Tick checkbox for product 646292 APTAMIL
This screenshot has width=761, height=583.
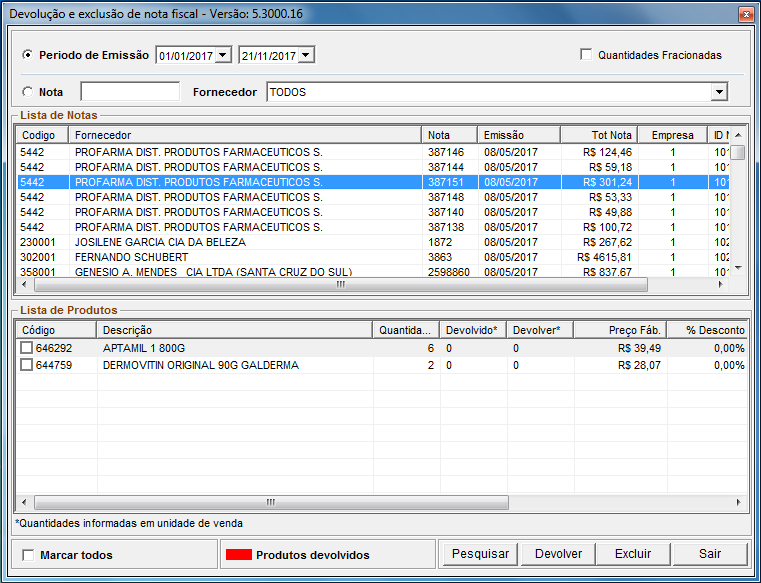coord(26,348)
